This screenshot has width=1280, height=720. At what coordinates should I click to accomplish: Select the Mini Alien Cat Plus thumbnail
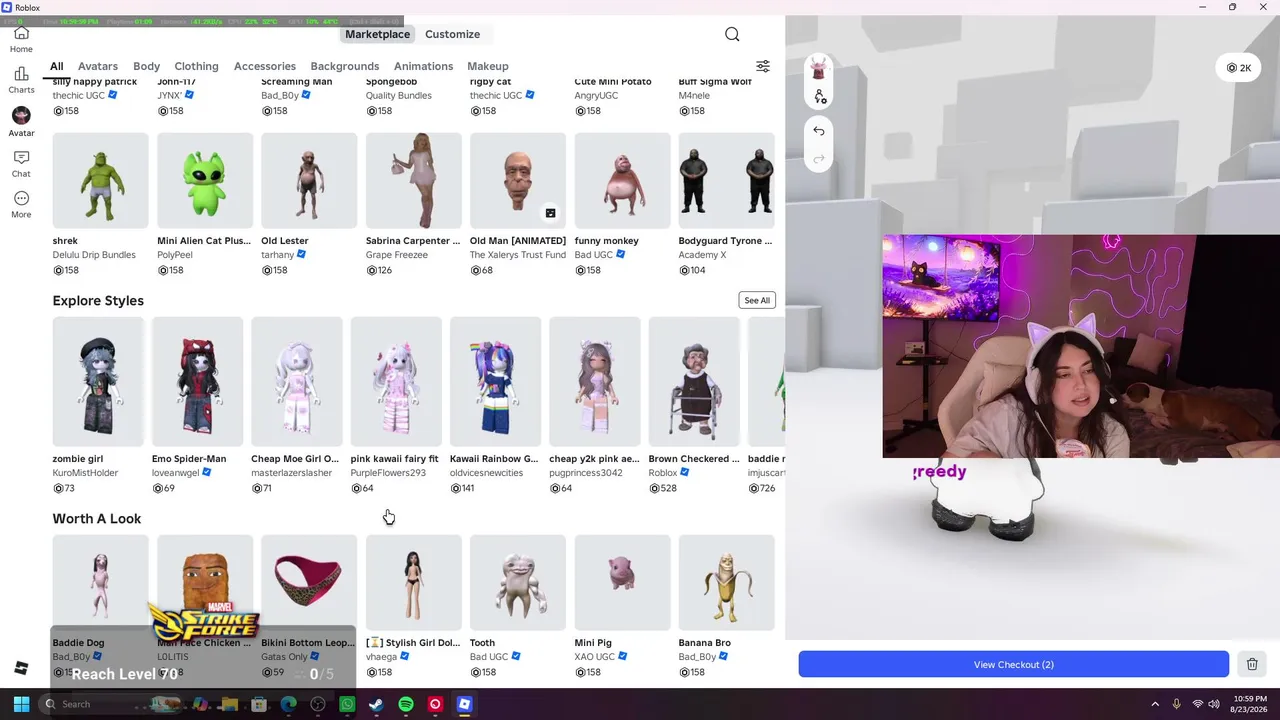click(205, 180)
